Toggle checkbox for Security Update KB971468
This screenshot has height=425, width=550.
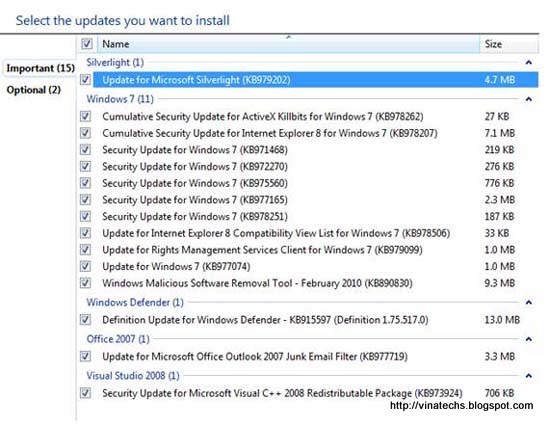[x=86, y=150]
